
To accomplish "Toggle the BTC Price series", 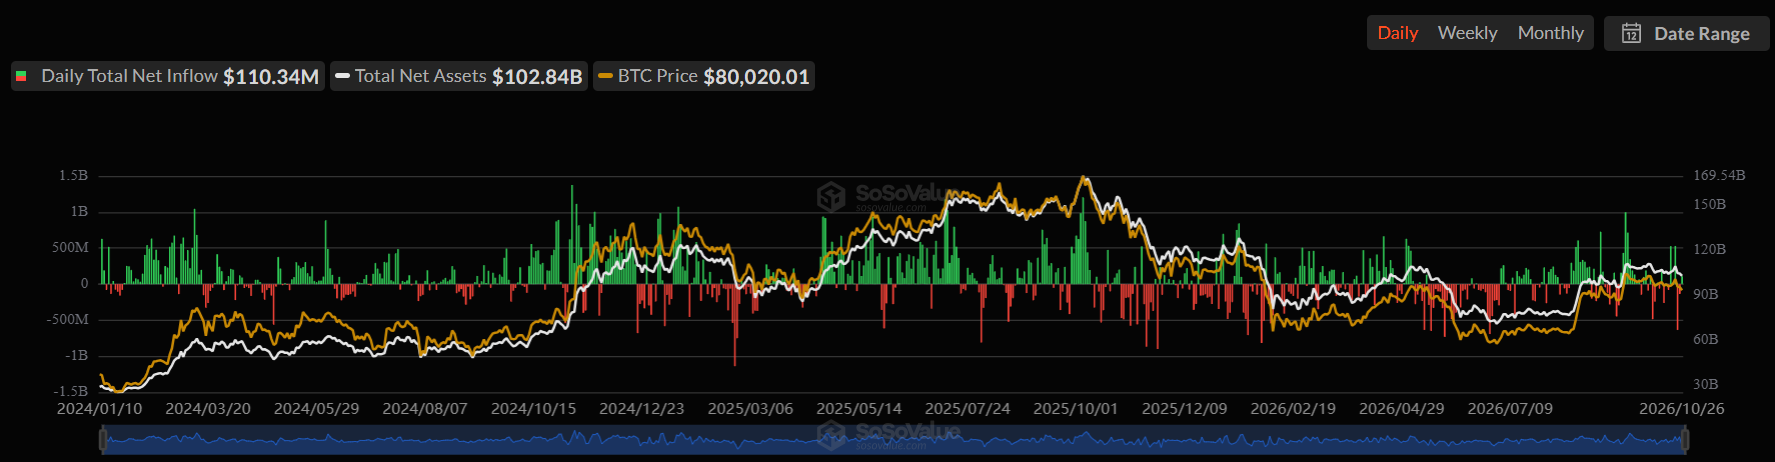I will tap(704, 76).
